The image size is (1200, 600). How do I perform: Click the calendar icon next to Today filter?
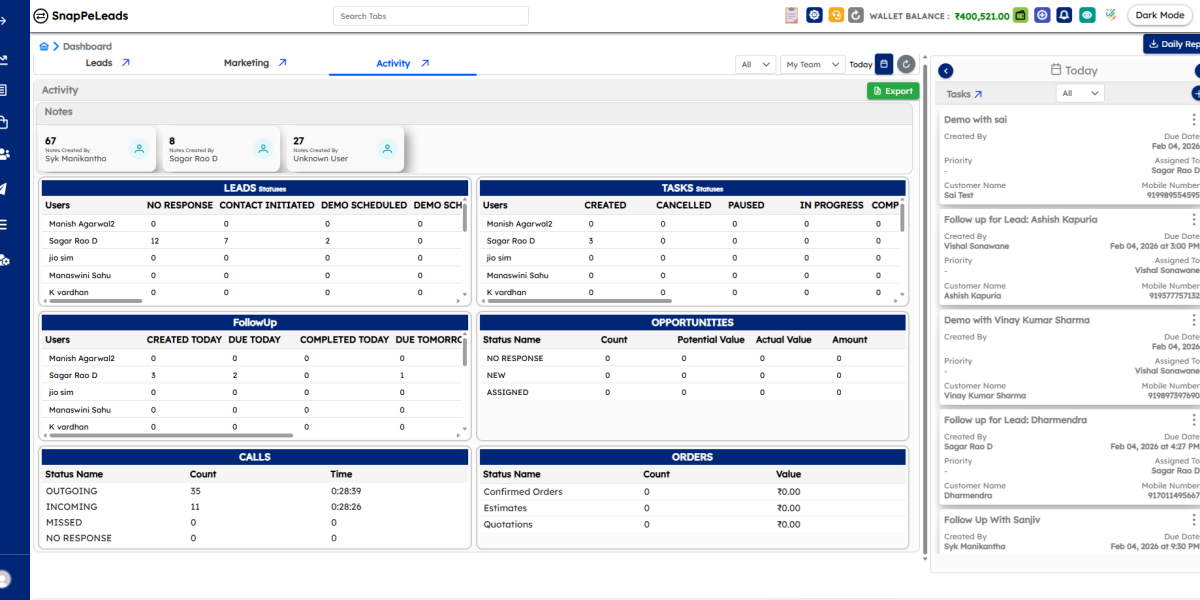point(884,64)
